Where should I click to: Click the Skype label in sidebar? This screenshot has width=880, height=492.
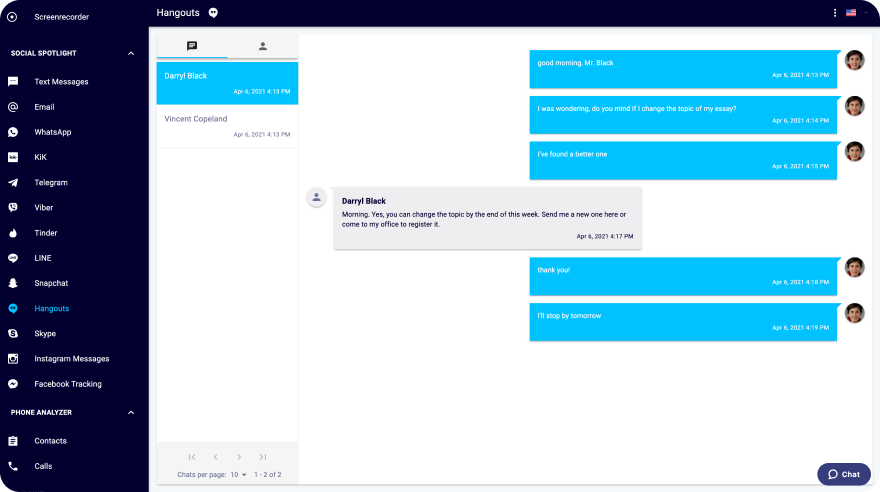45,333
